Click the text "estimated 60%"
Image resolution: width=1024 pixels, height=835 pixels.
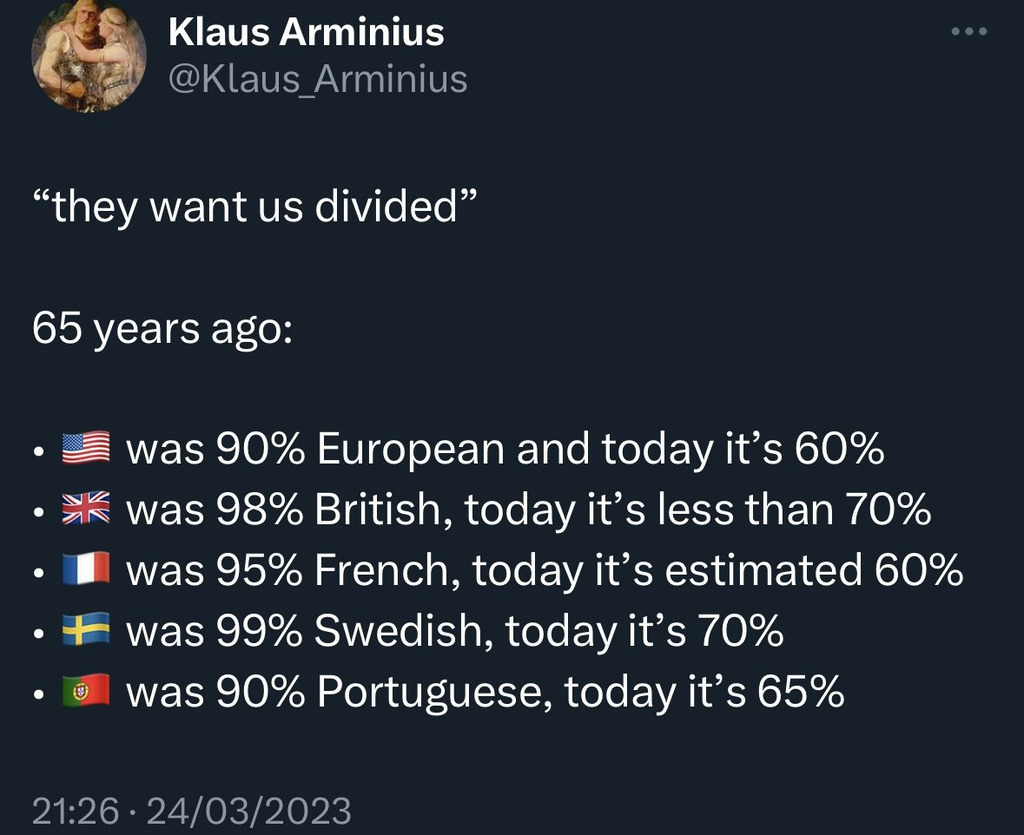pos(814,570)
